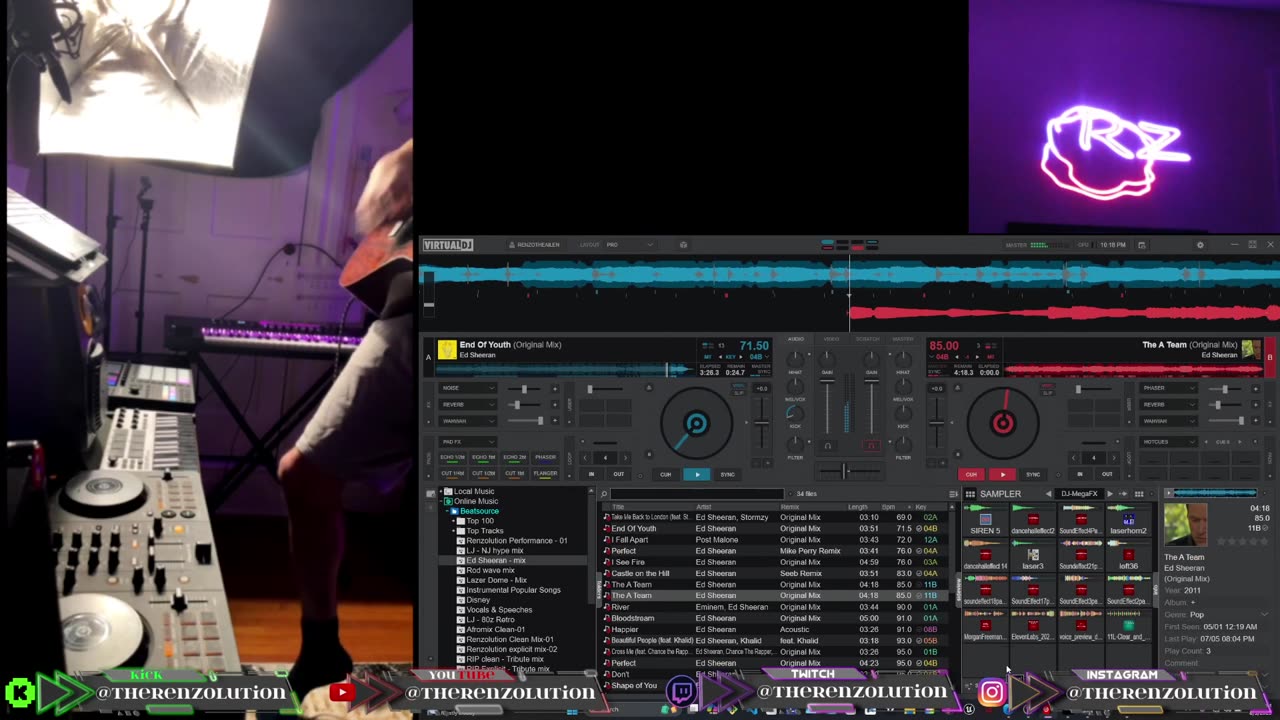1280x720 pixels.
Task: Open deck A REVERB effect dropdown
Action: [x=467, y=404]
